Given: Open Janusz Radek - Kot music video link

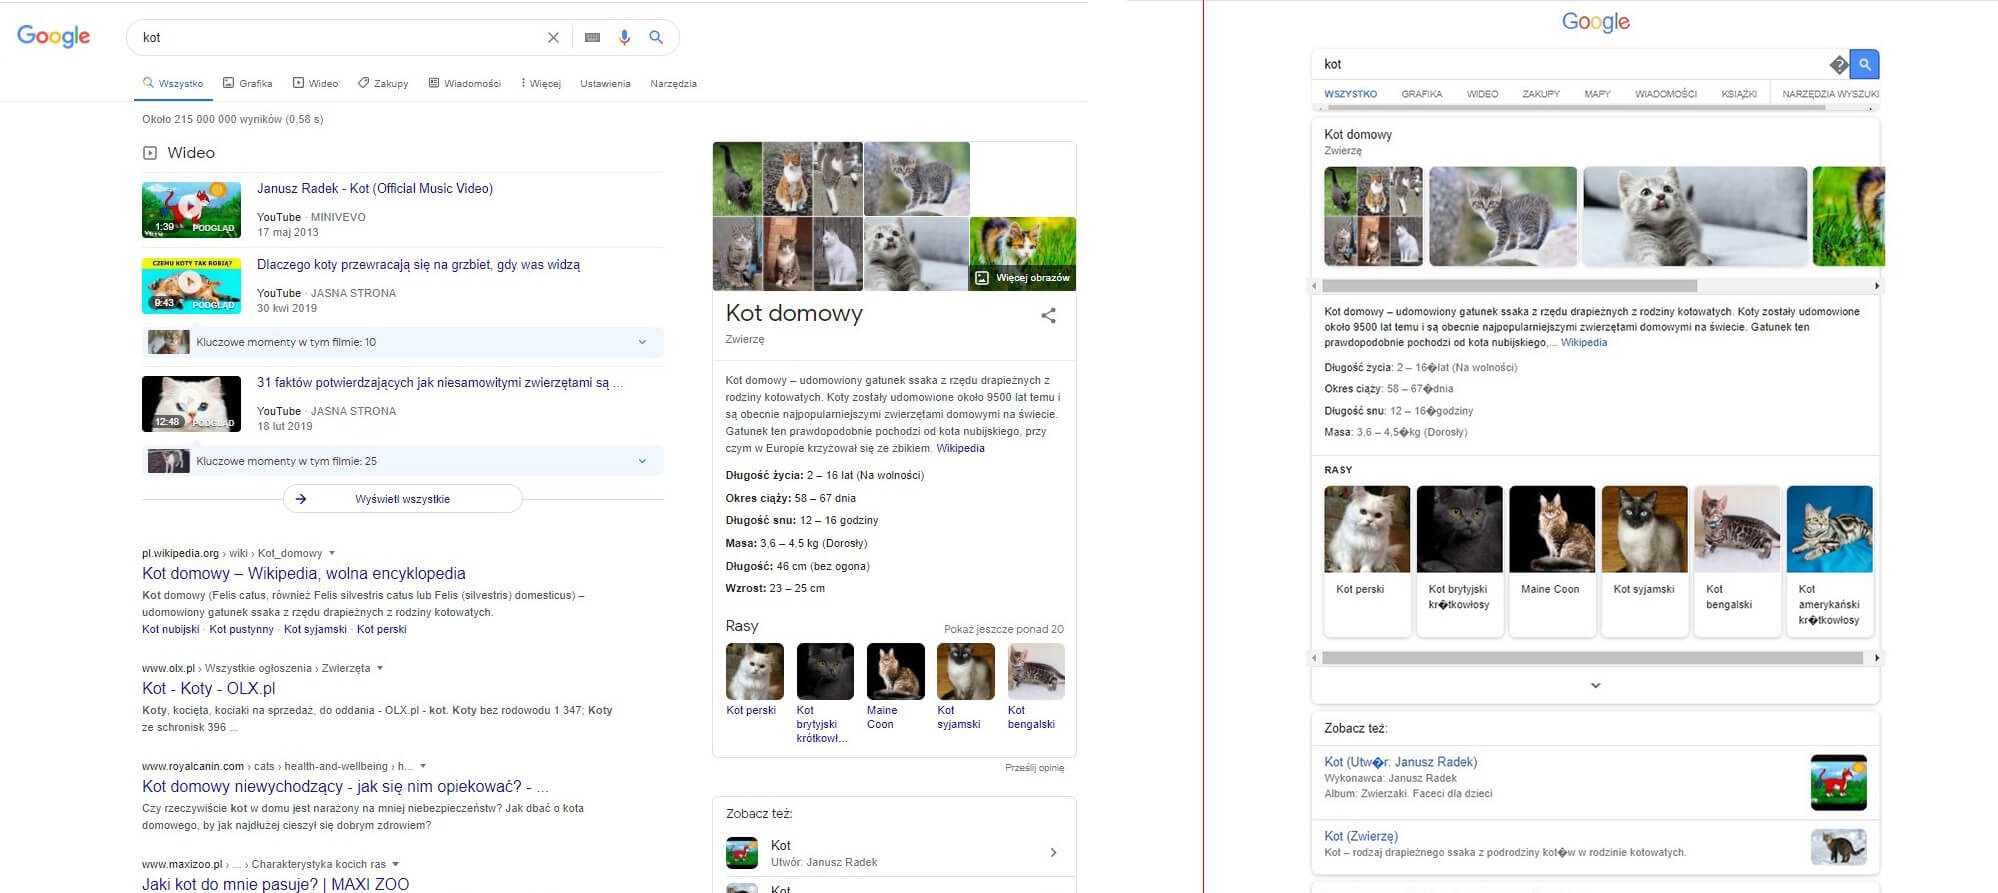Looking at the screenshot, I should click(x=375, y=188).
